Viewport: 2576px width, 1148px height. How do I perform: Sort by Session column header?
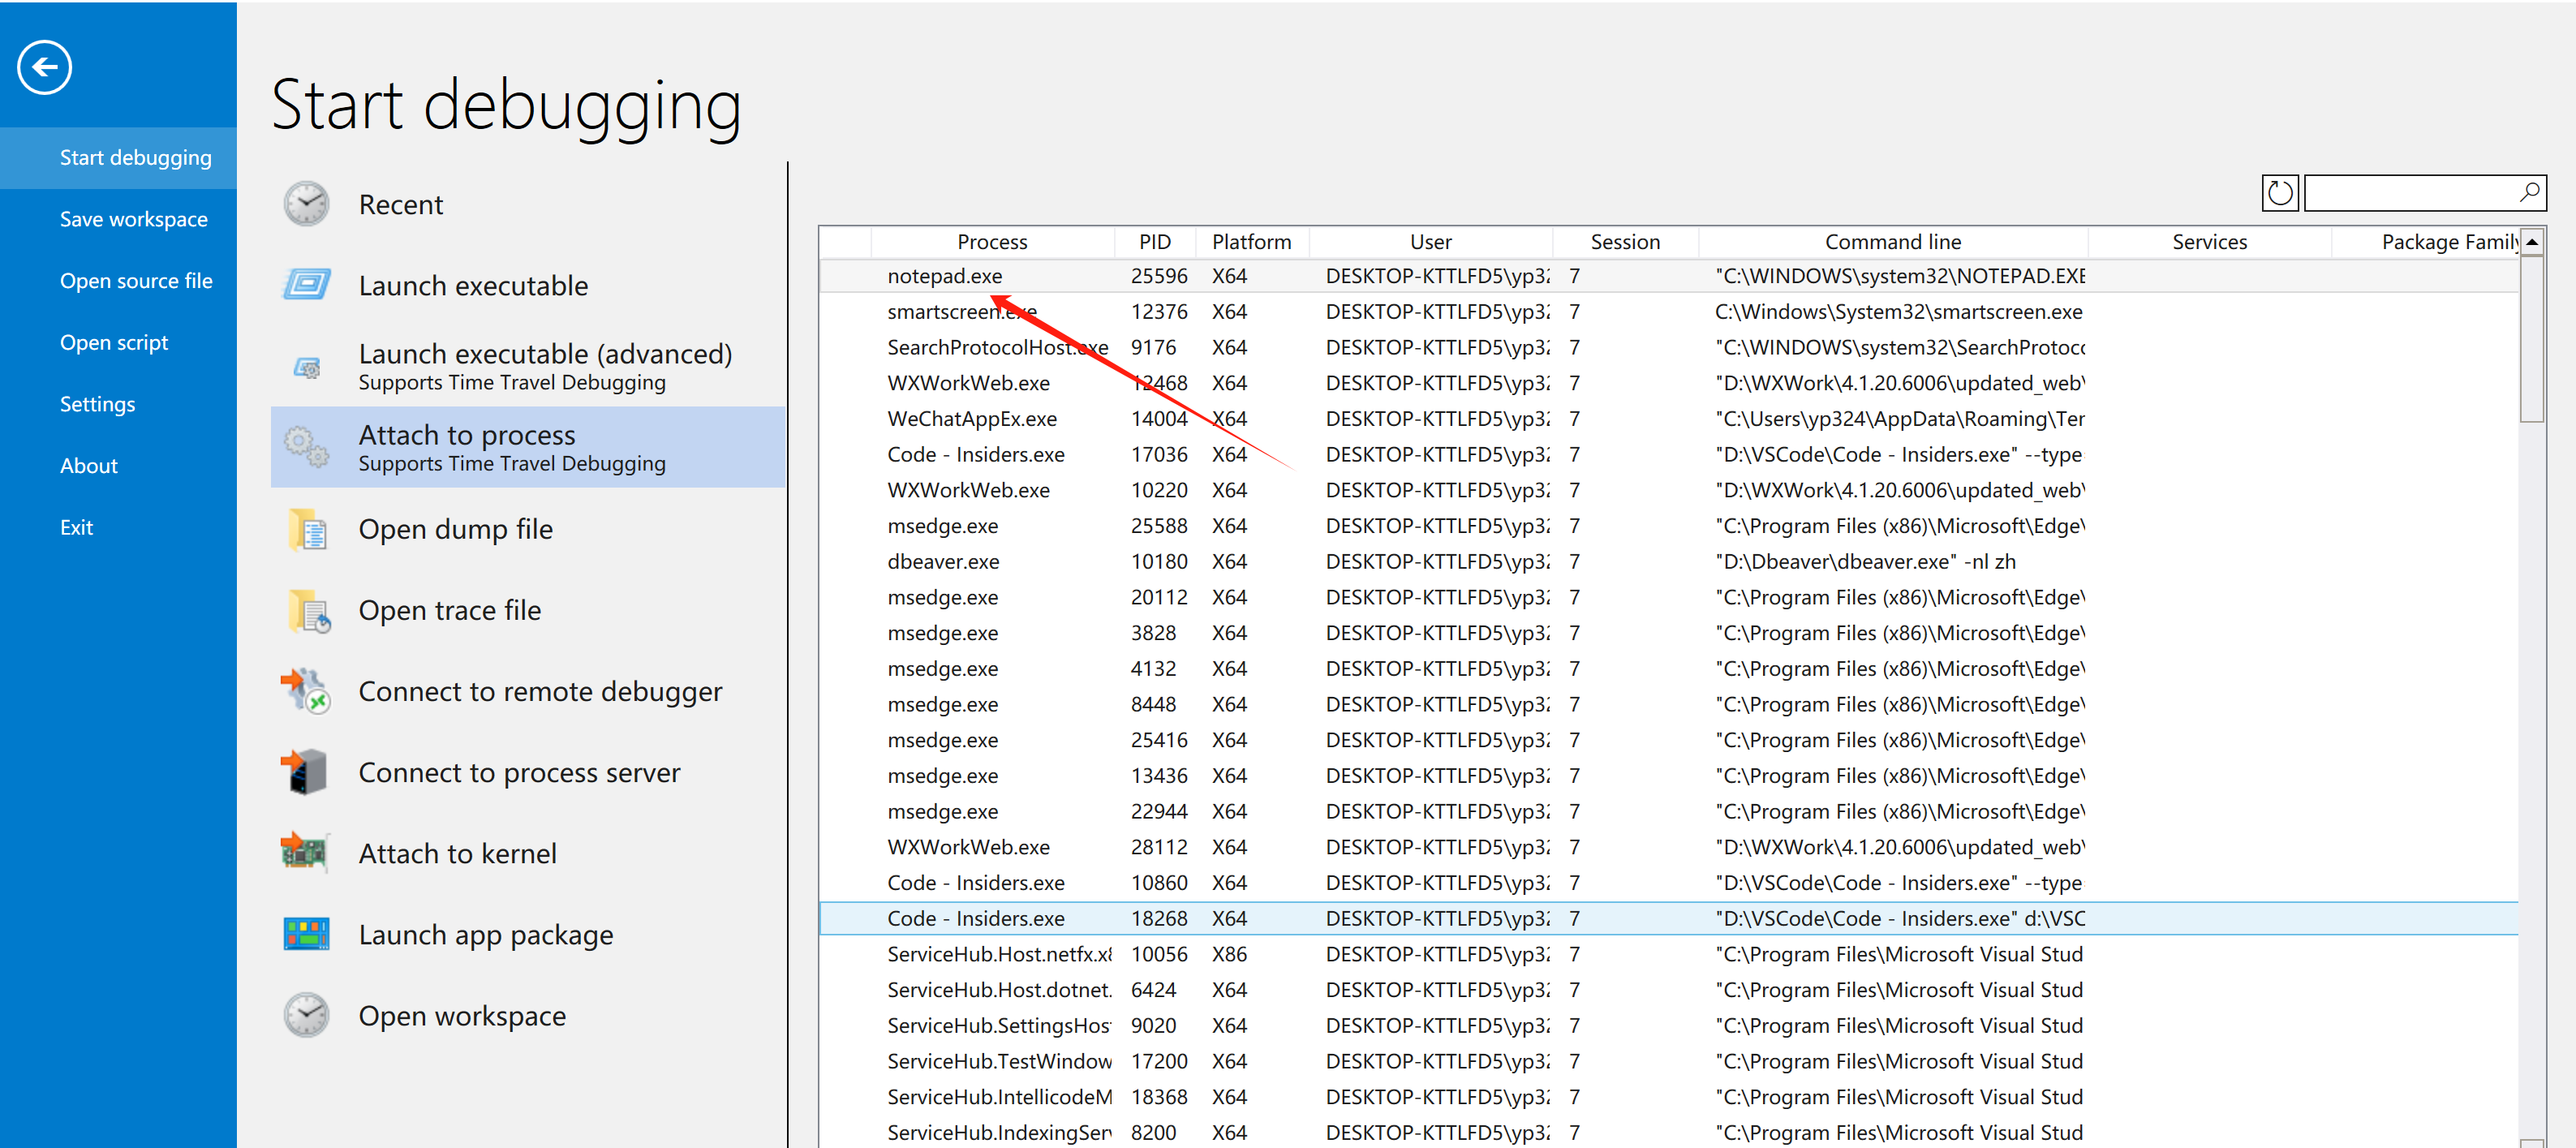coord(1625,242)
